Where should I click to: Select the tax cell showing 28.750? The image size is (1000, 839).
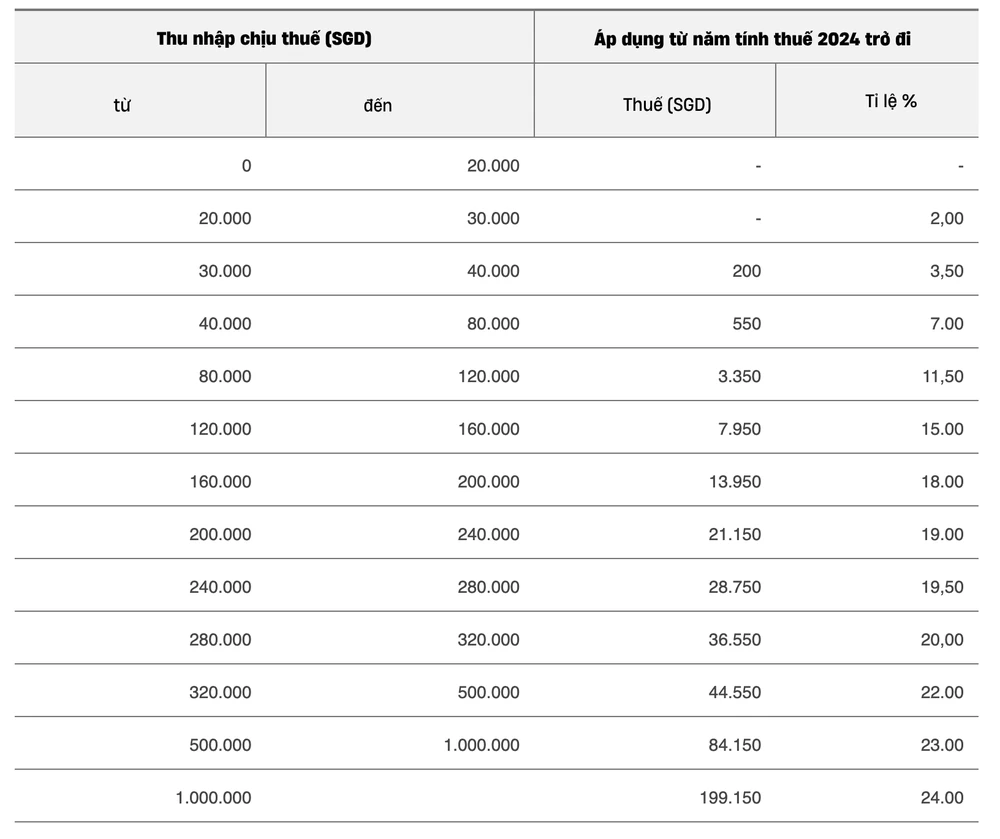click(731, 588)
